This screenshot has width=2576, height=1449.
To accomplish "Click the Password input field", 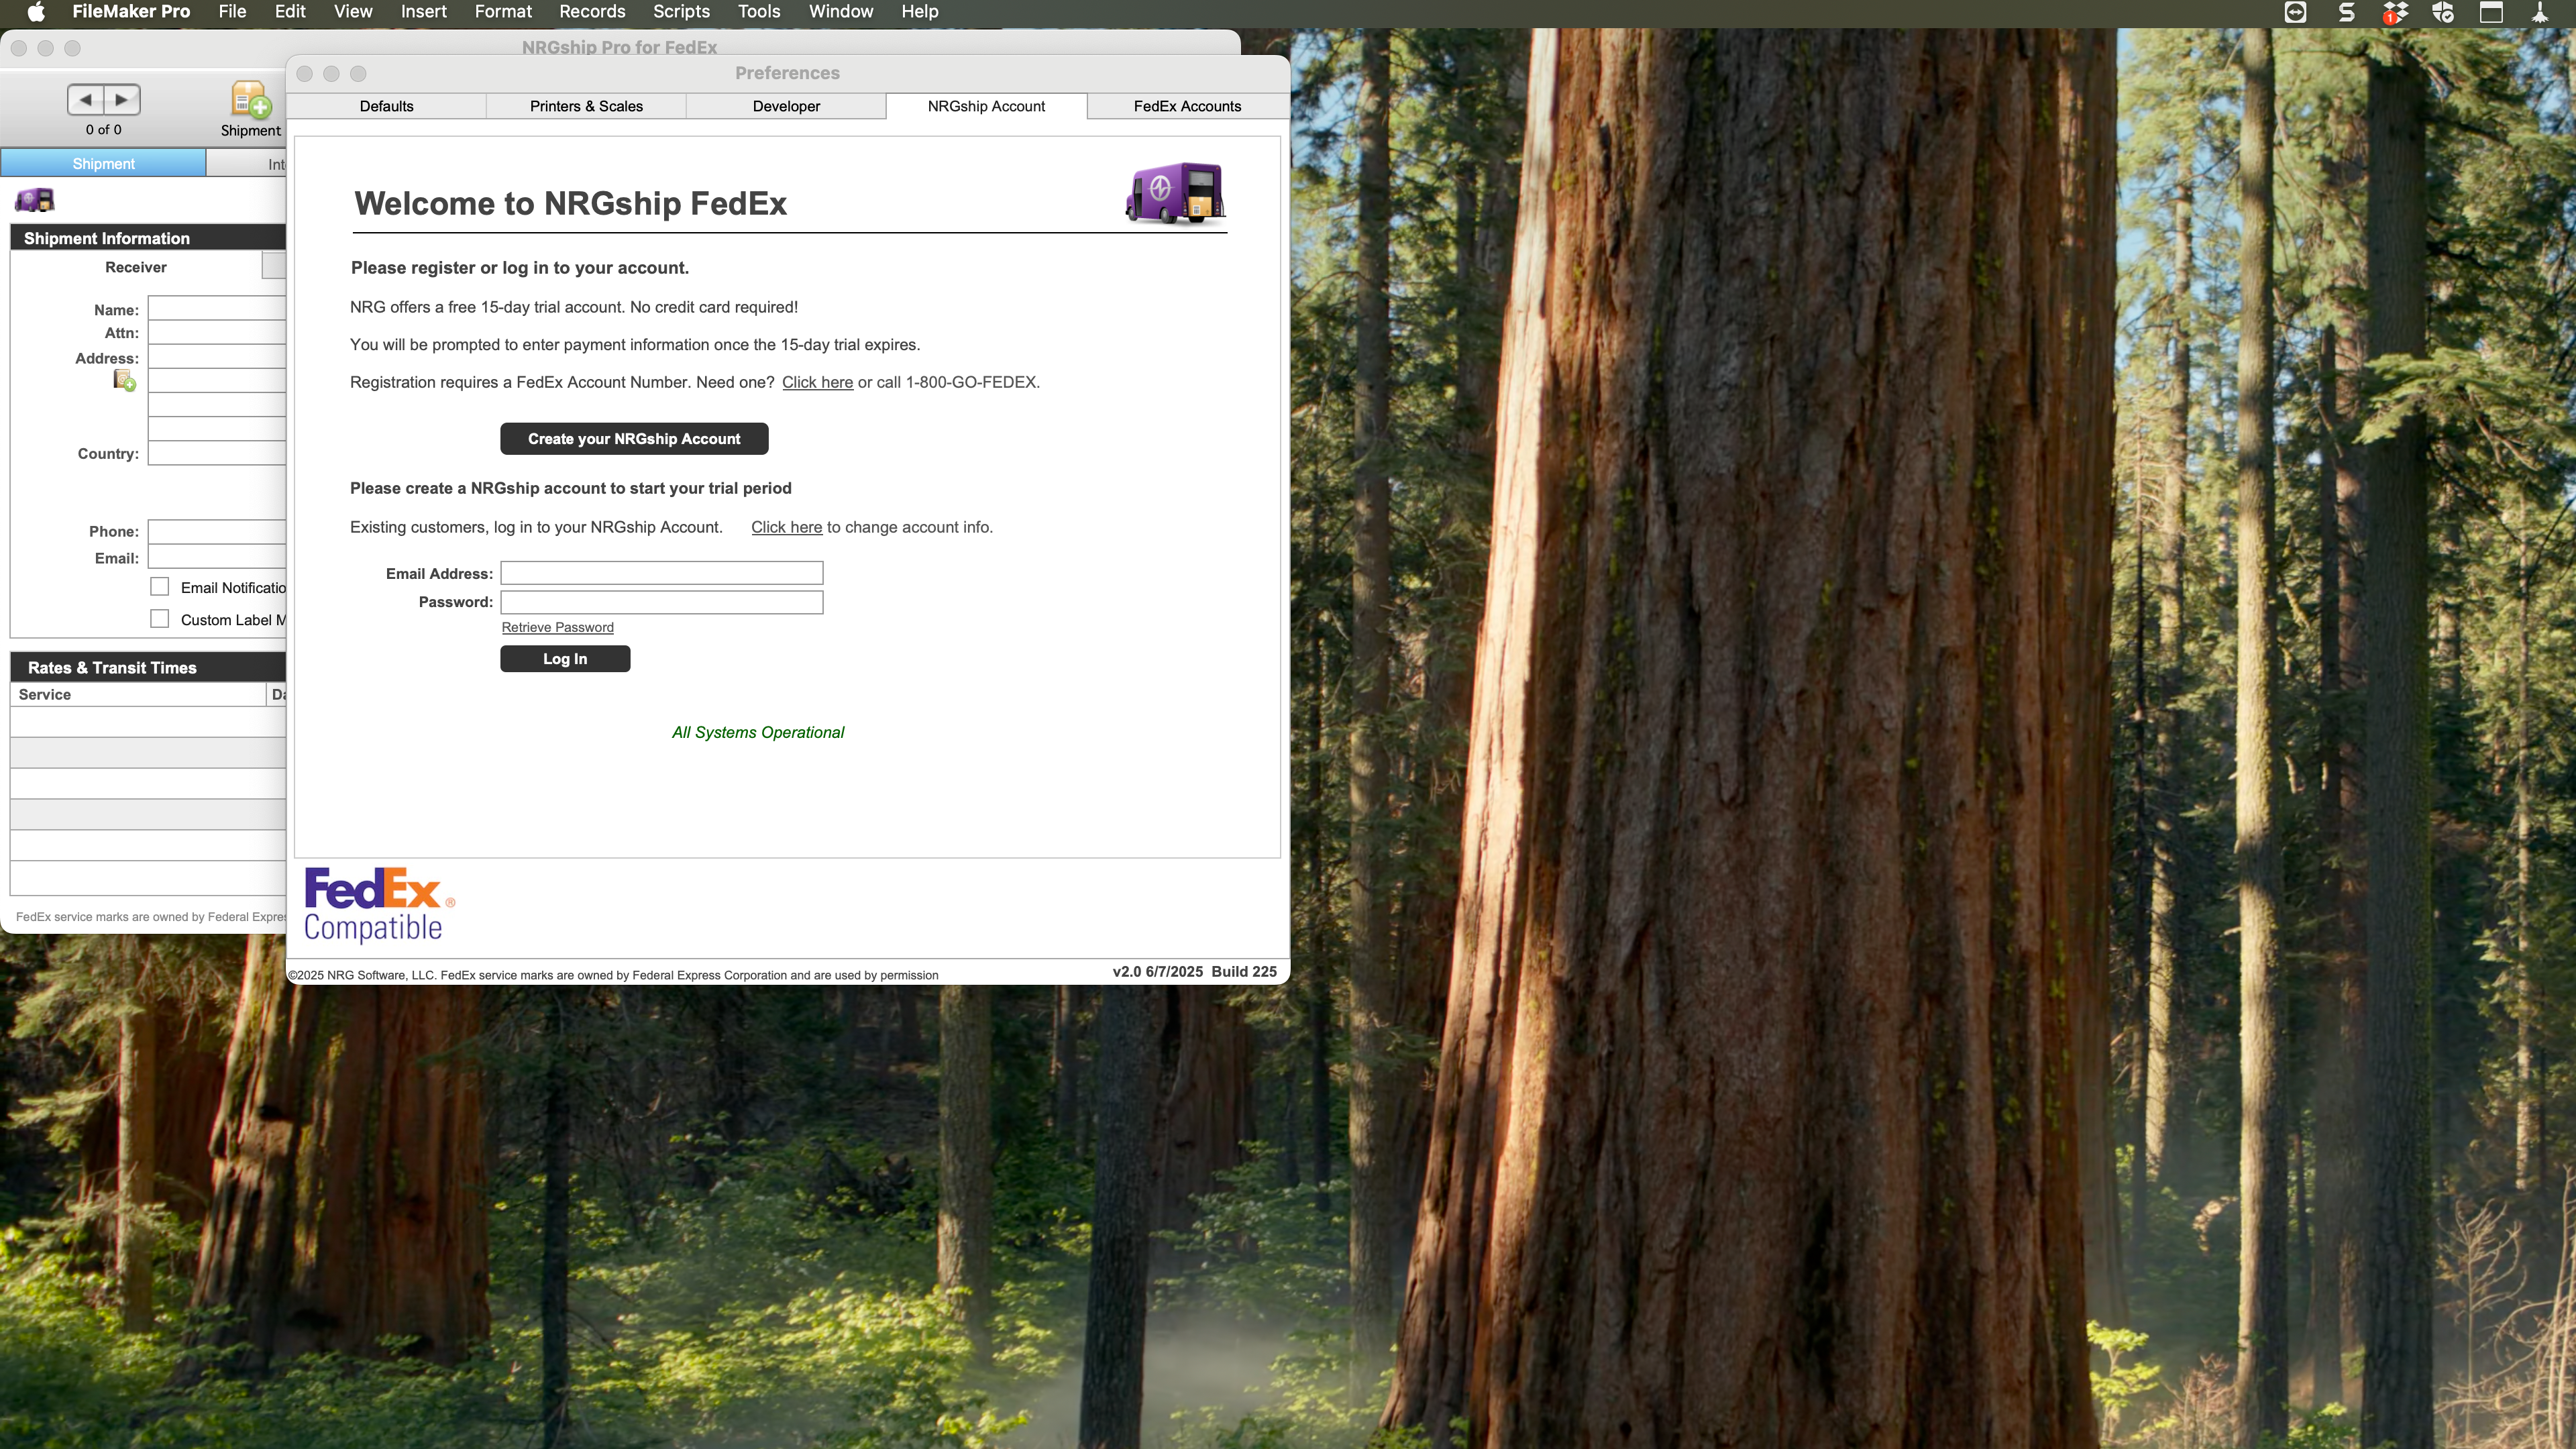I will pos(662,602).
